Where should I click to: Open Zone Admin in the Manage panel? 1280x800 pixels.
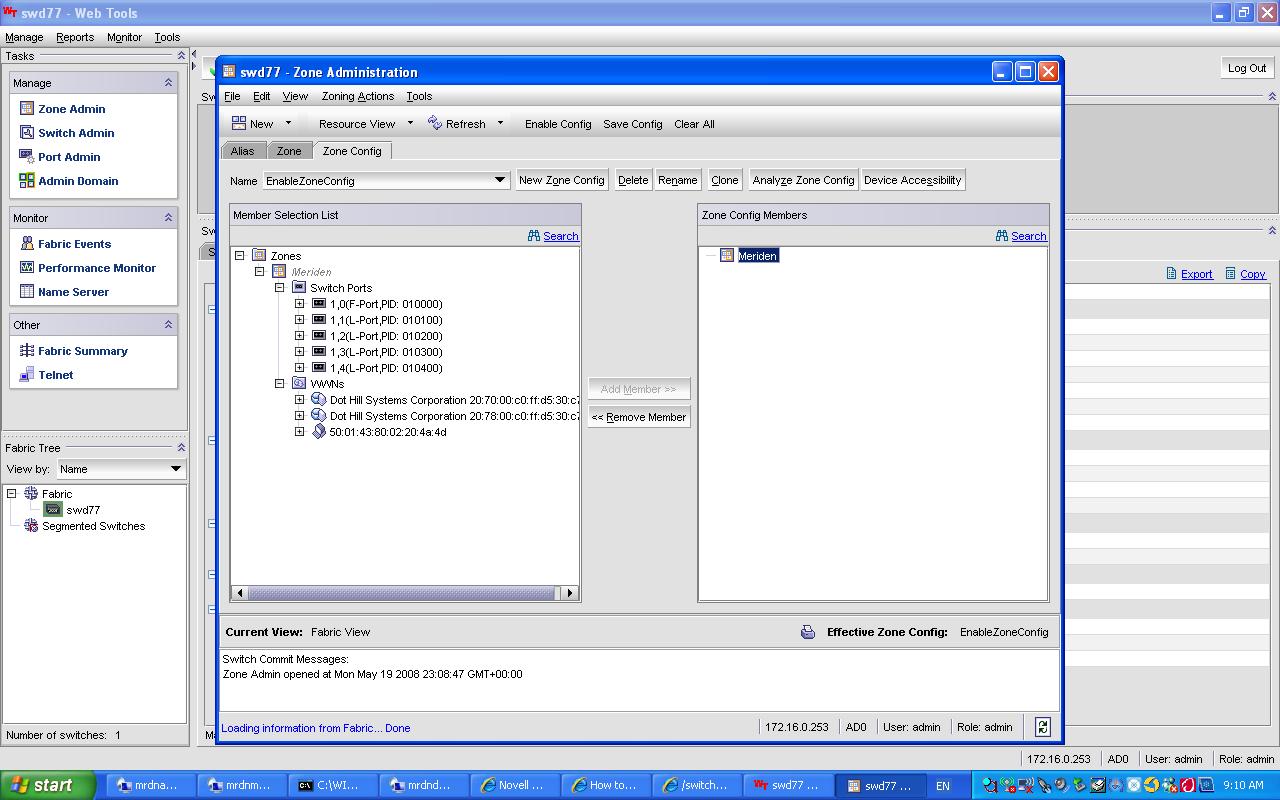pos(70,109)
